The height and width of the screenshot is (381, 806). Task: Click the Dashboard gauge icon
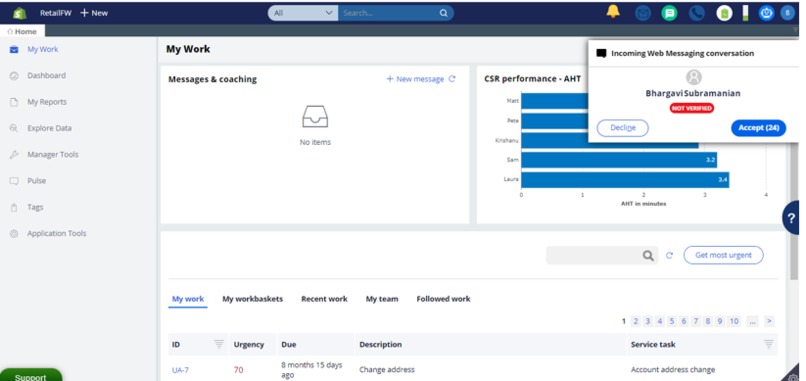coord(14,76)
